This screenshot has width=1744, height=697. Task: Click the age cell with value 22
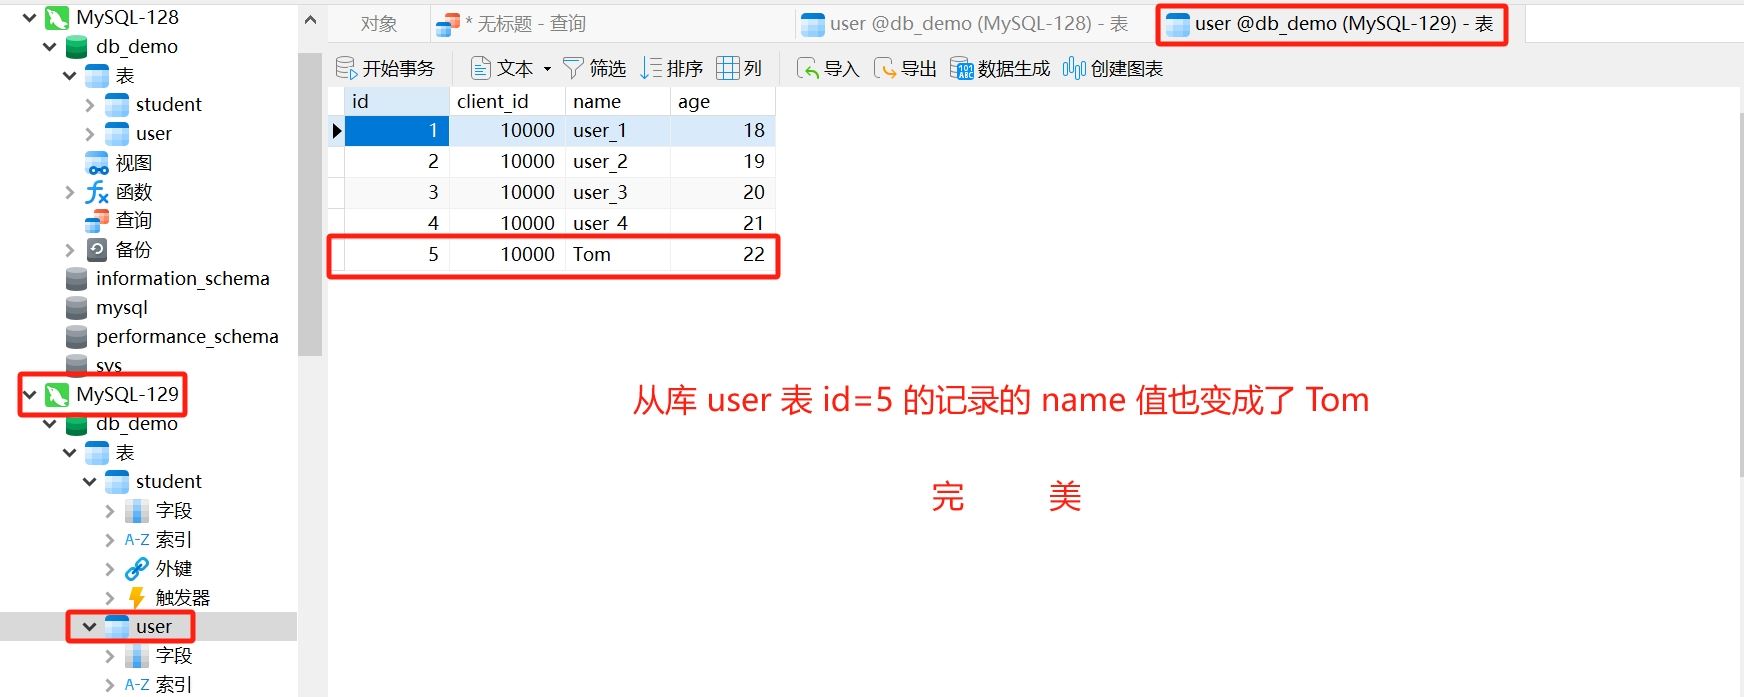coord(722,254)
